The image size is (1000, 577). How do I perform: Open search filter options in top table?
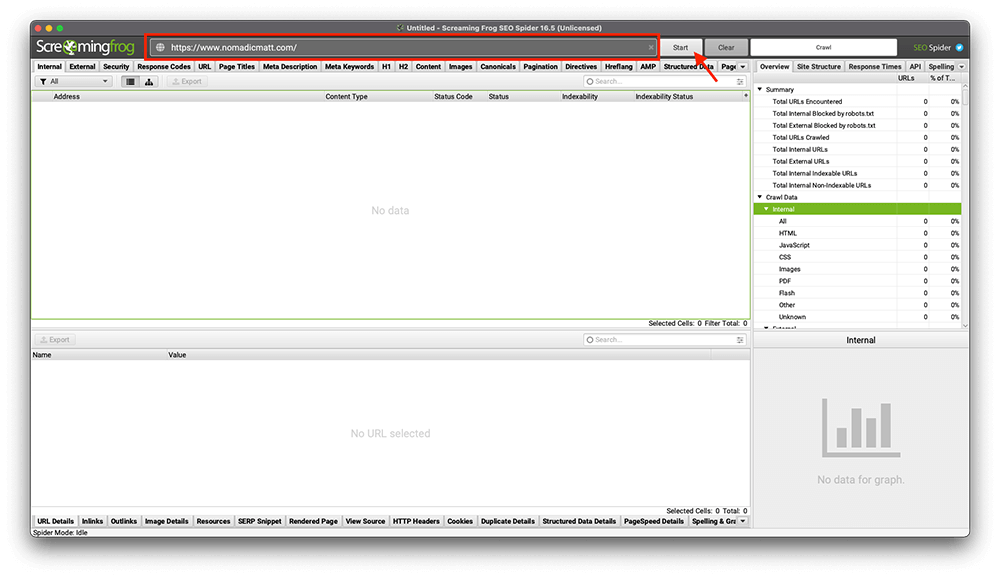(740, 82)
